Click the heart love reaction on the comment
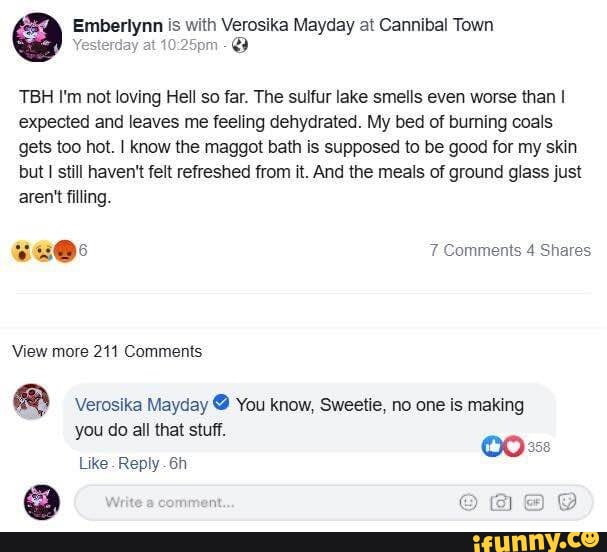607x552 pixels. (x=513, y=446)
